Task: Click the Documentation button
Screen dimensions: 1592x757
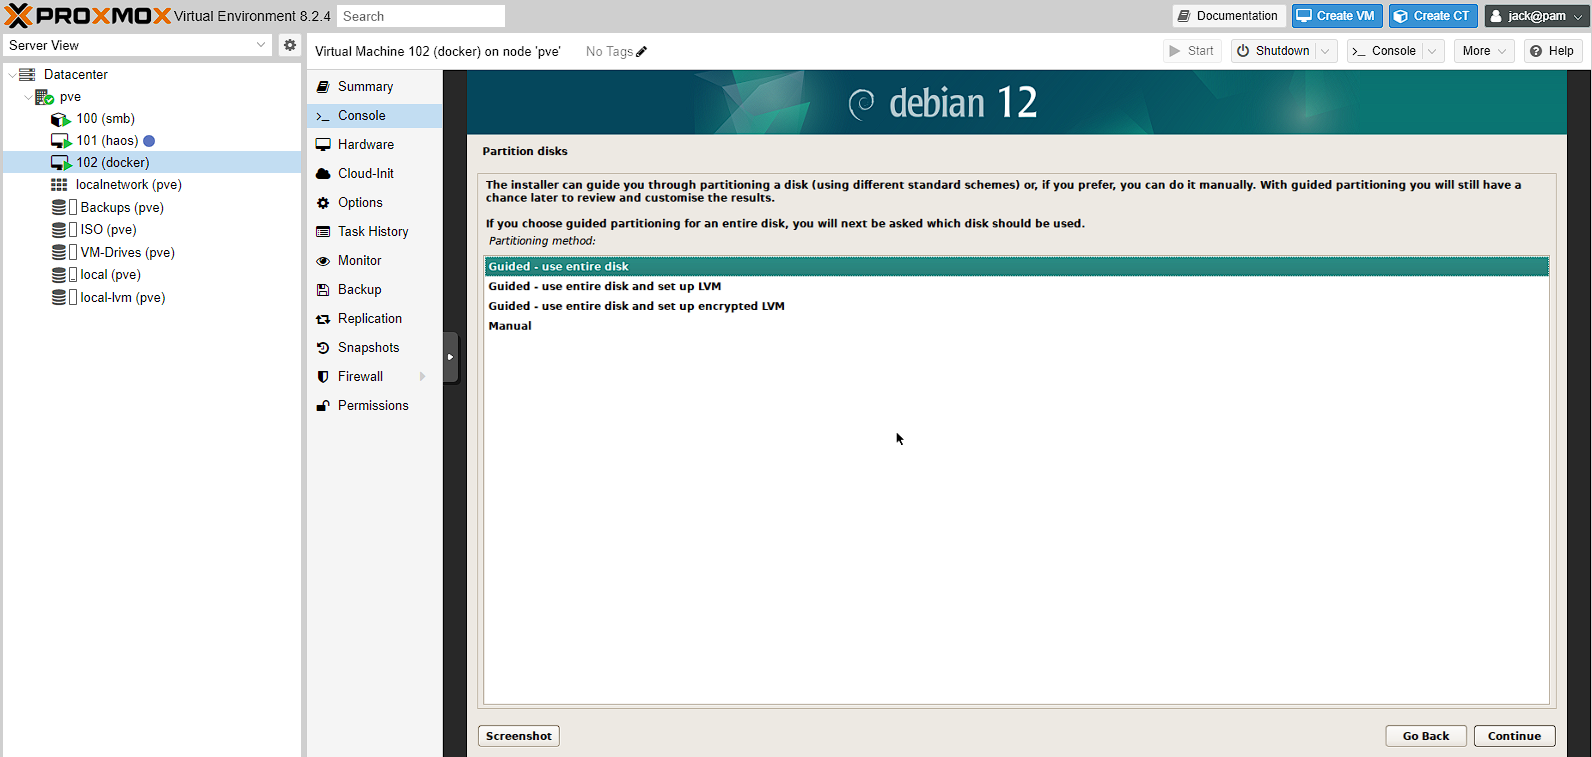Action: click(1229, 16)
